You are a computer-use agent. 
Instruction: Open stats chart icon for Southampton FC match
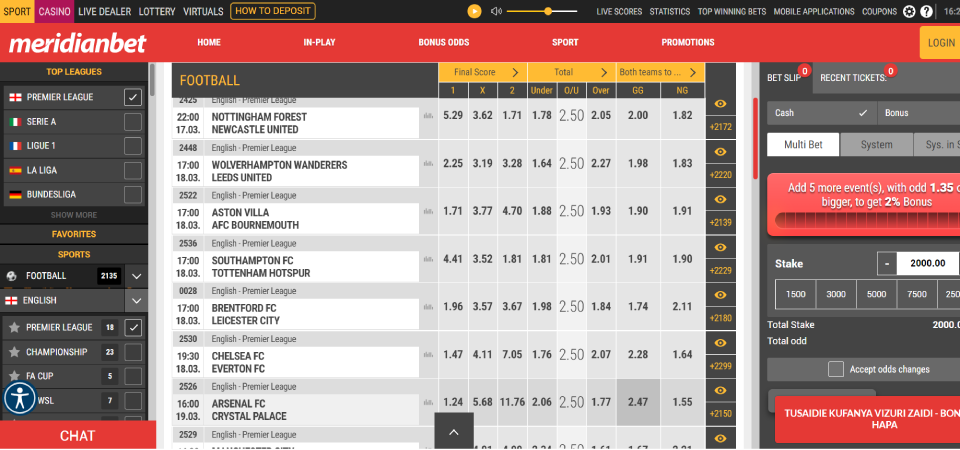pos(428,259)
